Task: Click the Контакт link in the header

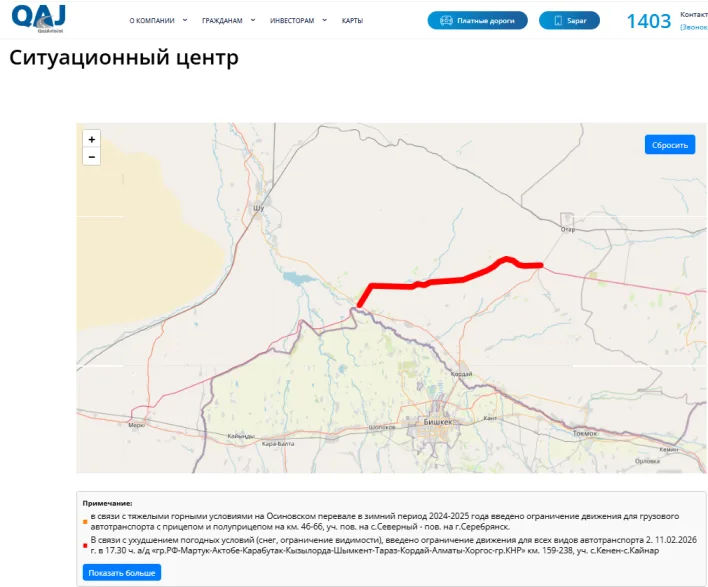Action: pos(694,14)
